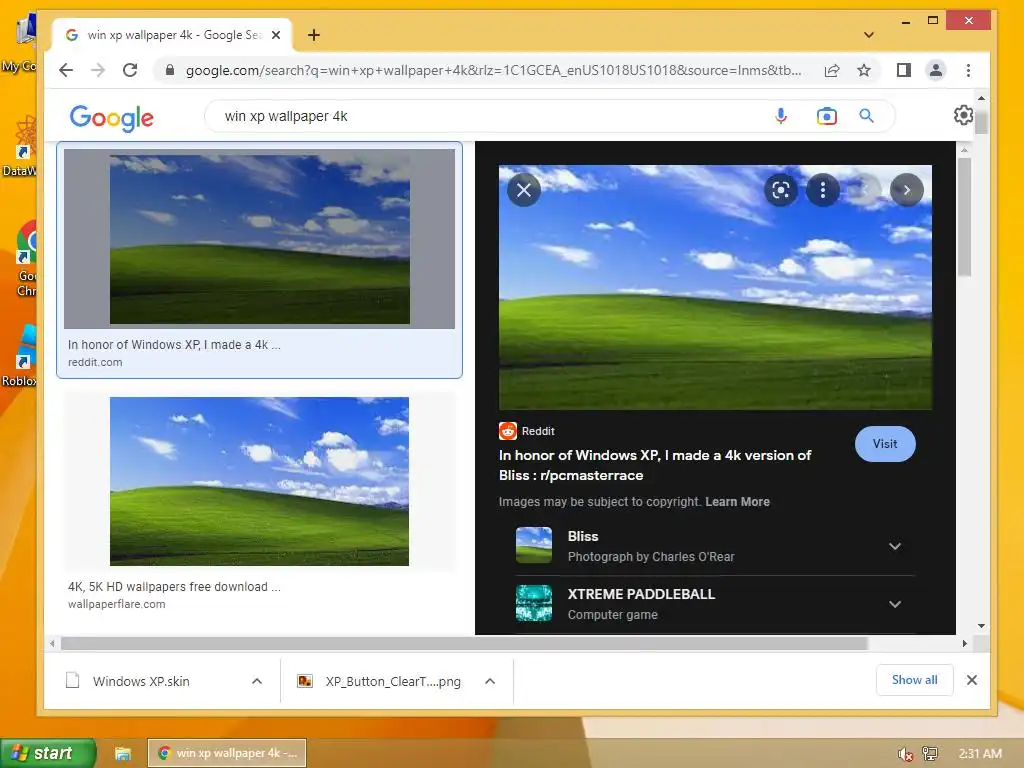Reload the current page
Image resolution: width=1024 pixels, height=768 pixels.
click(130, 70)
